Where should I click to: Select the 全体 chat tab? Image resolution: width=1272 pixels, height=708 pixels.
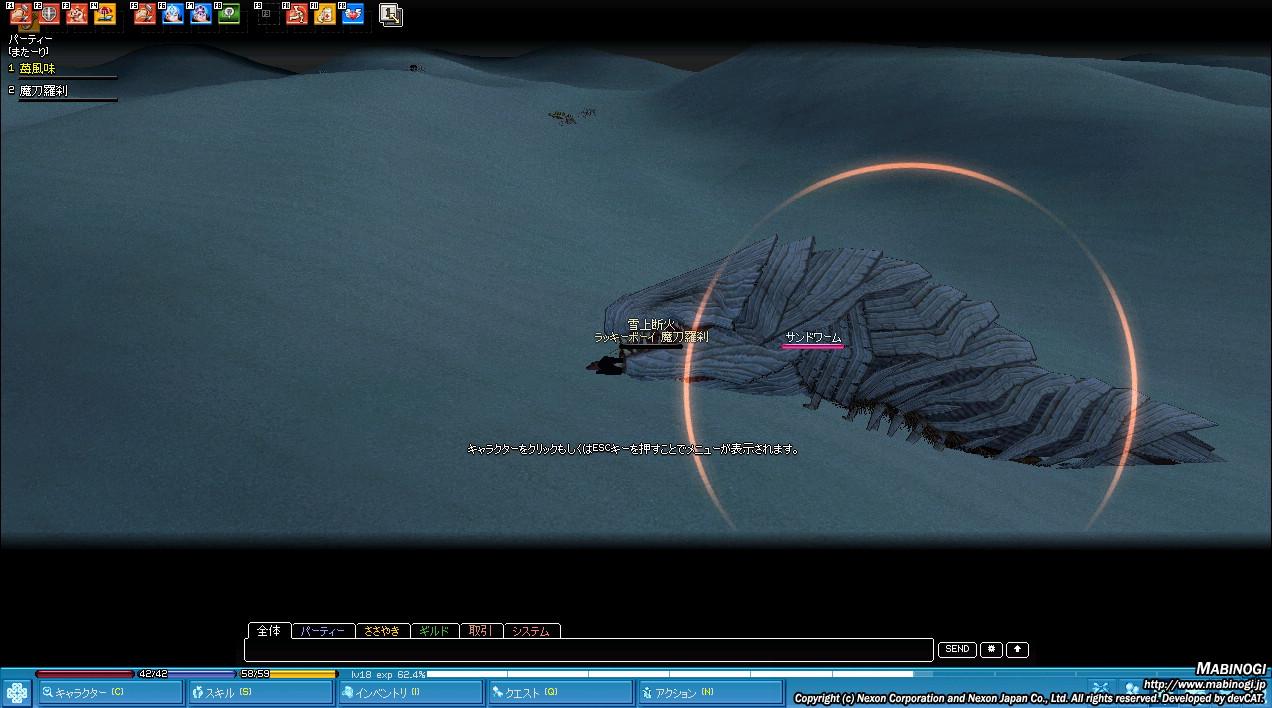269,630
